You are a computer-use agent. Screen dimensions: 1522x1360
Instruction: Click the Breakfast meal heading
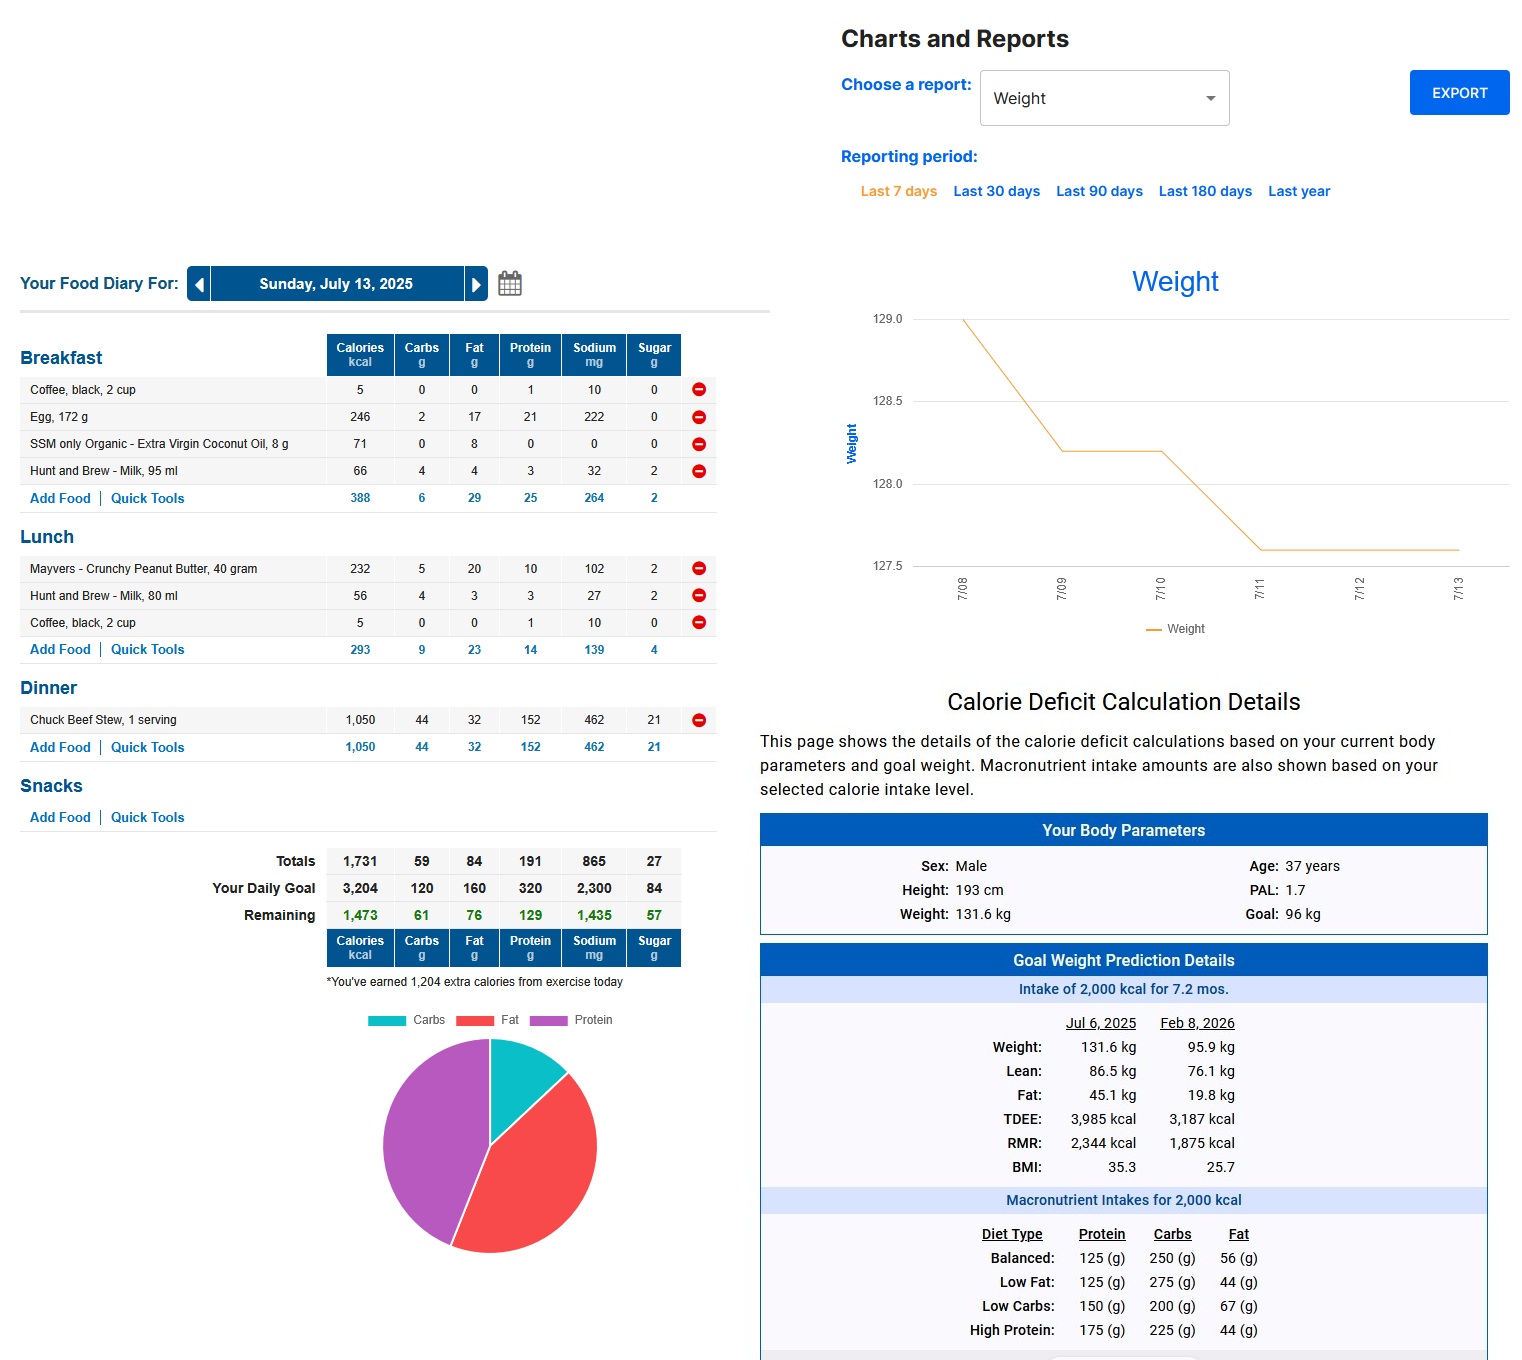coord(61,358)
